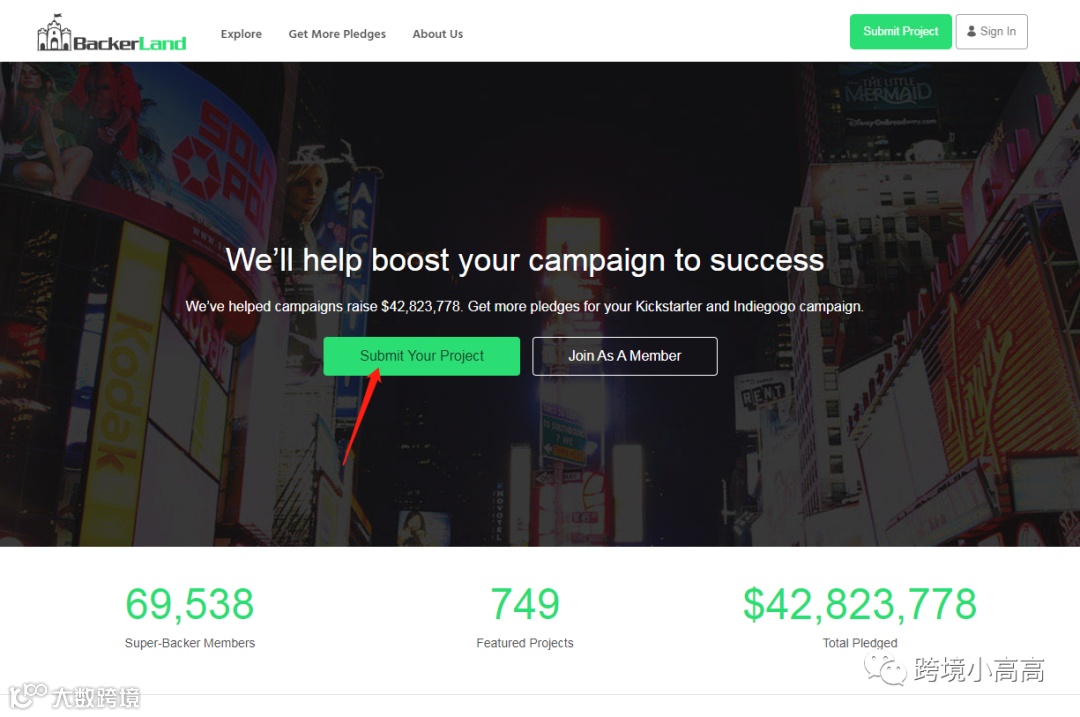This screenshot has width=1080, height=717.
Task: Click the bottom-left watermark logo icon
Action: pos(28,694)
